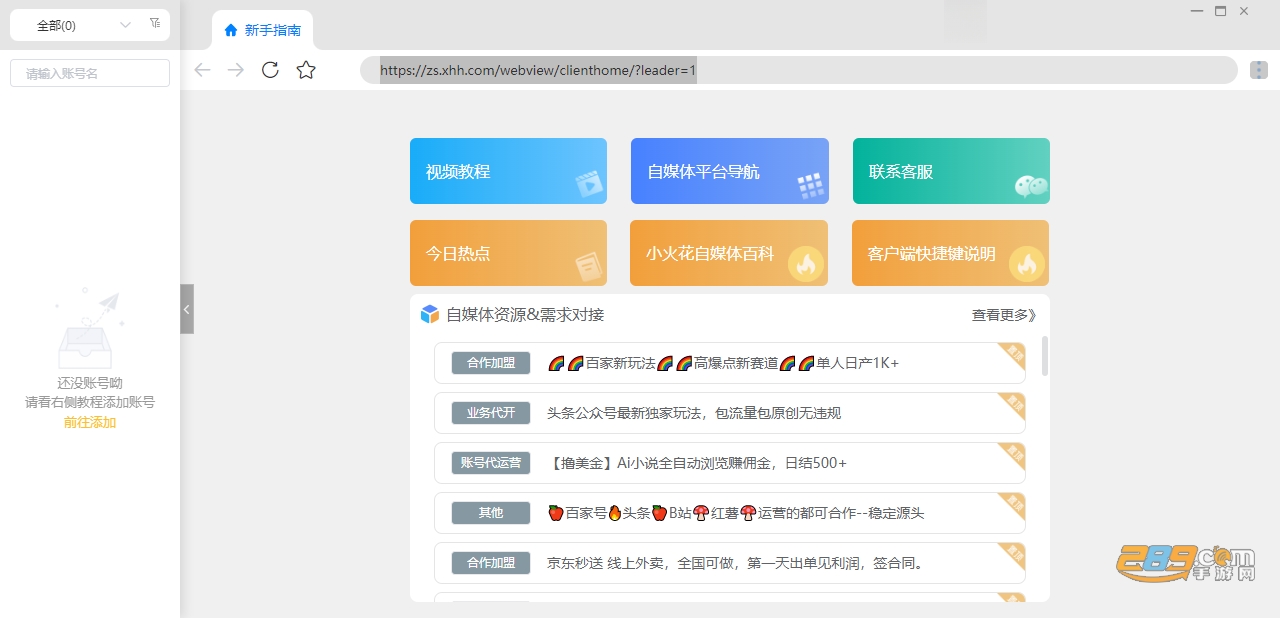
Task: Collapse the left sidebar with arrow handle
Action: (x=187, y=309)
